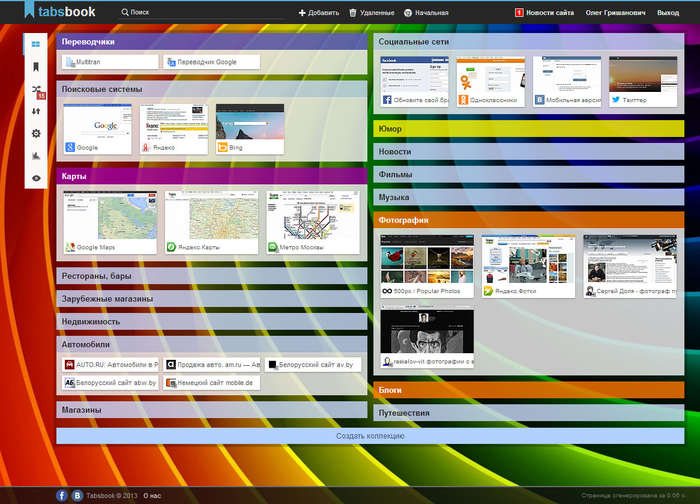Open the Белорусский сайт av.by bookmark
Image resolution: width=700 pixels, height=504 pixels.
[x=313, y=365]
